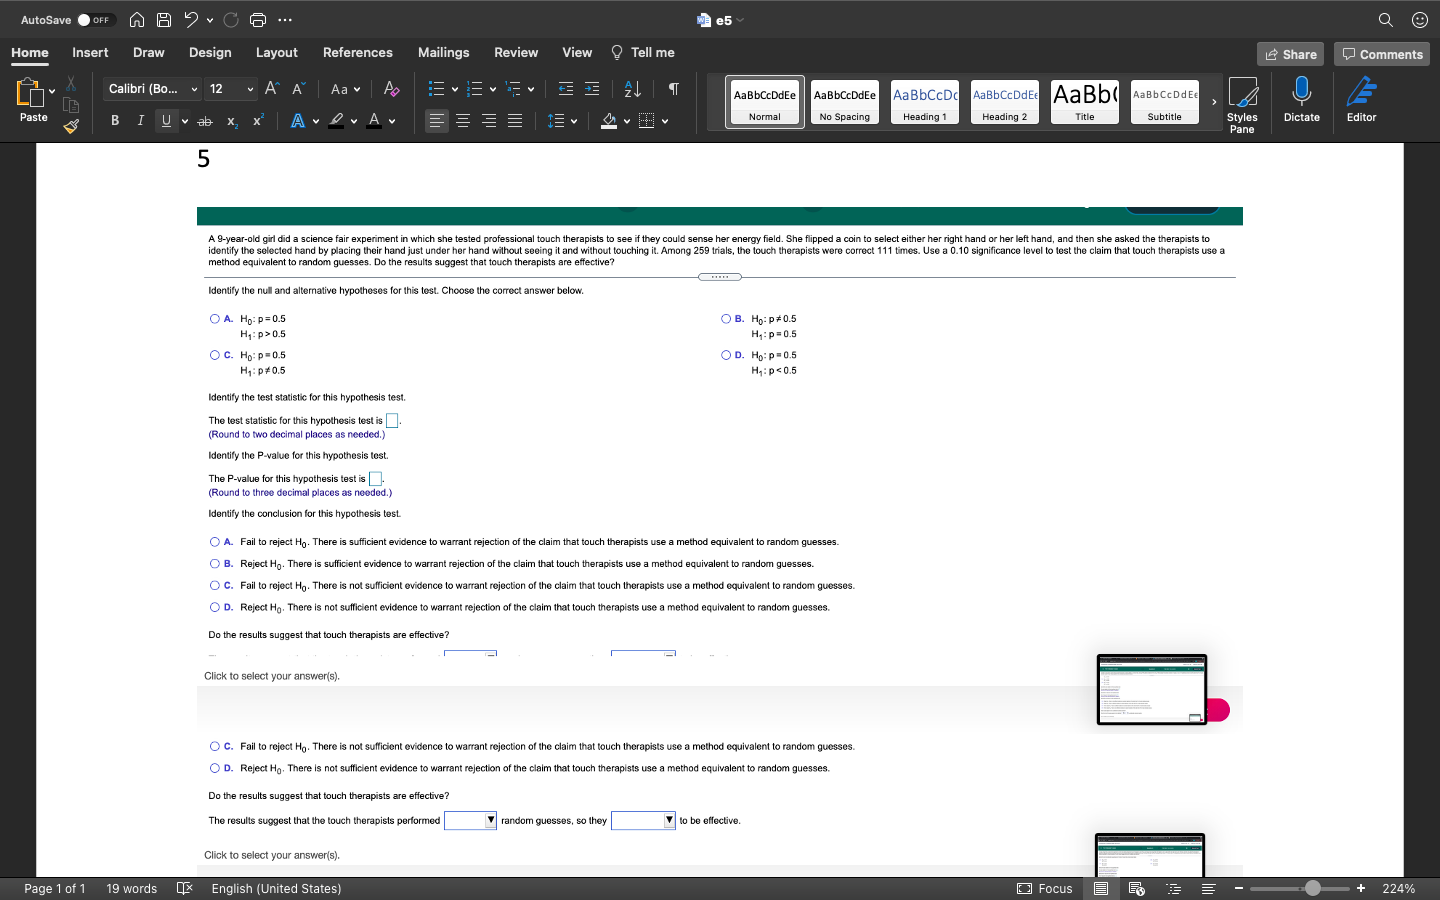
Task: Select upper conclusion C: Fail to reject, not sufficient
Action: coord(214,586)
